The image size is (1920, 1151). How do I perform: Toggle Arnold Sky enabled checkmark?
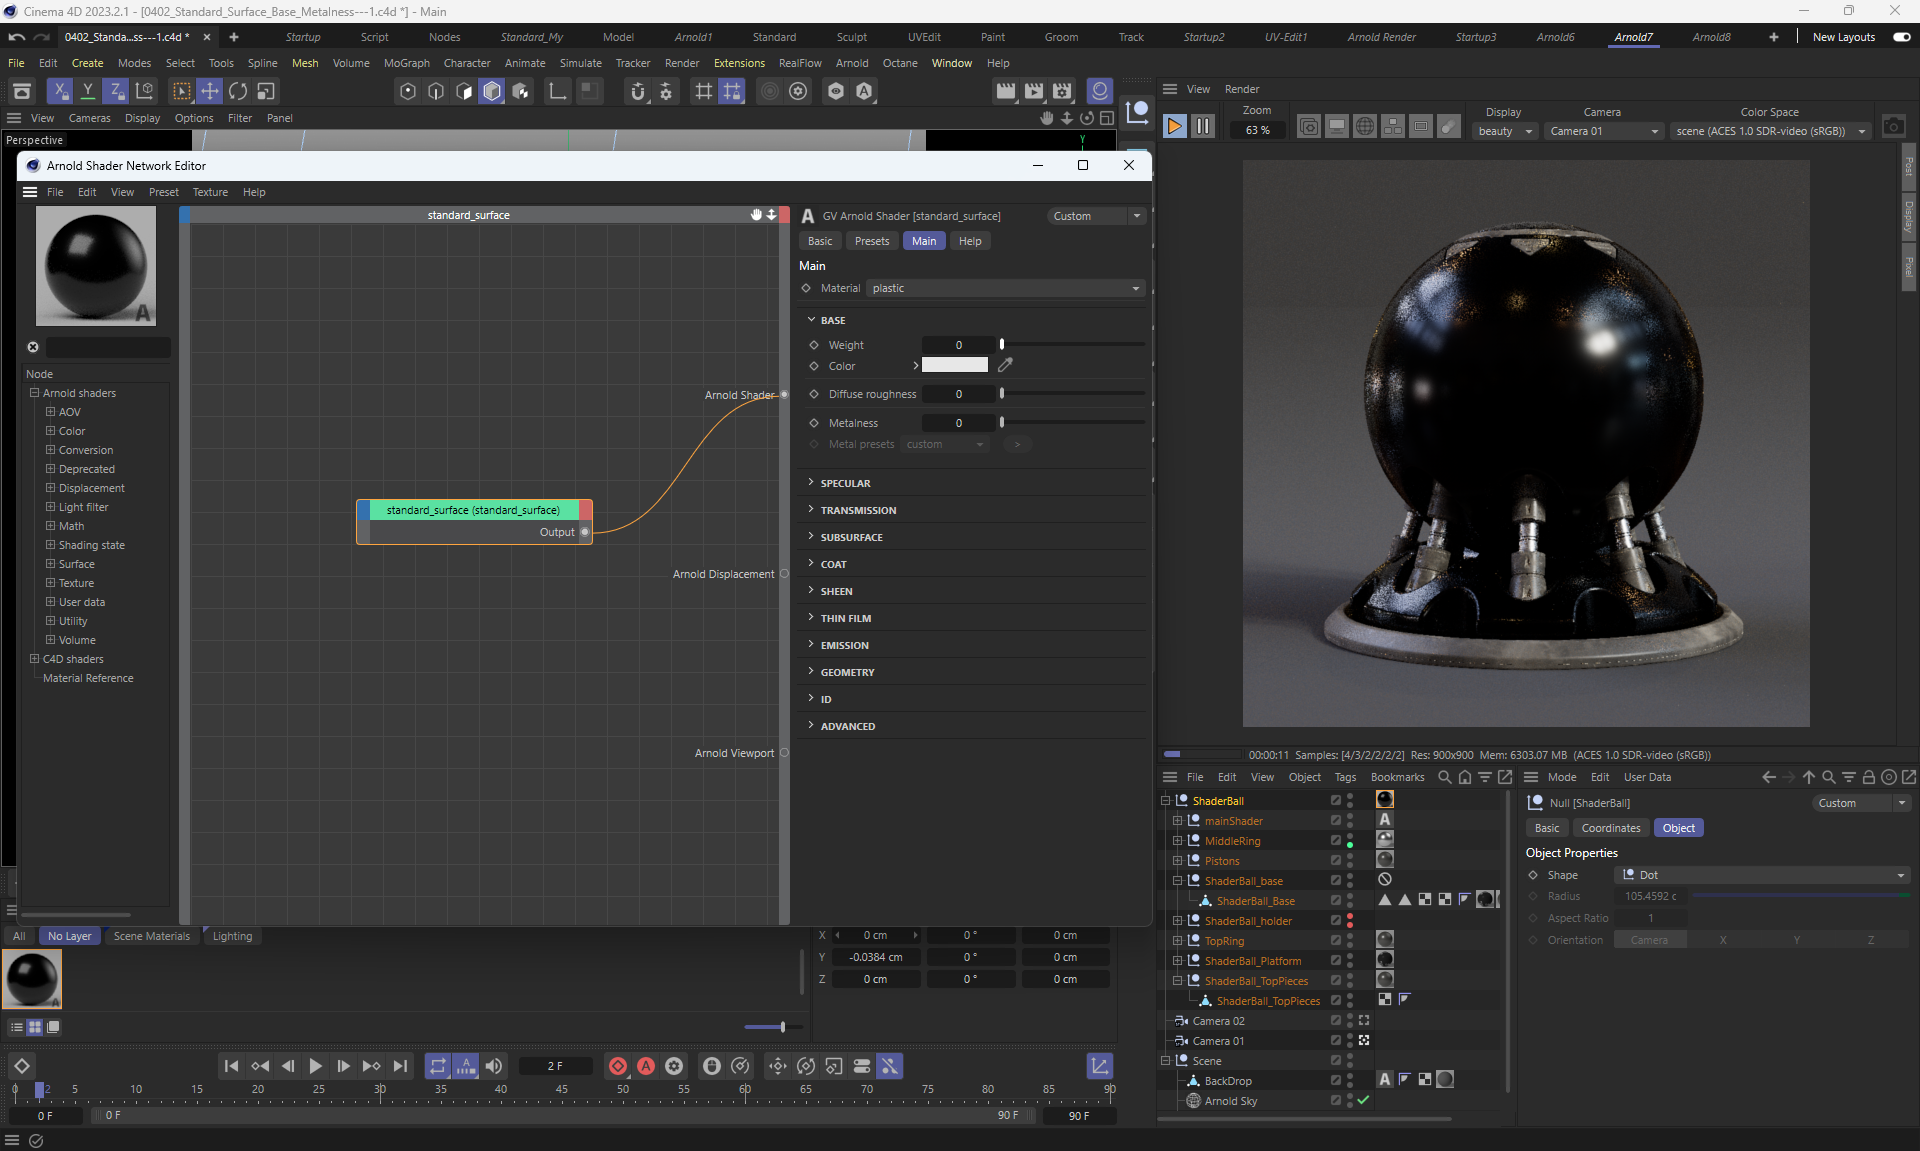(x=1363, y=1100)
